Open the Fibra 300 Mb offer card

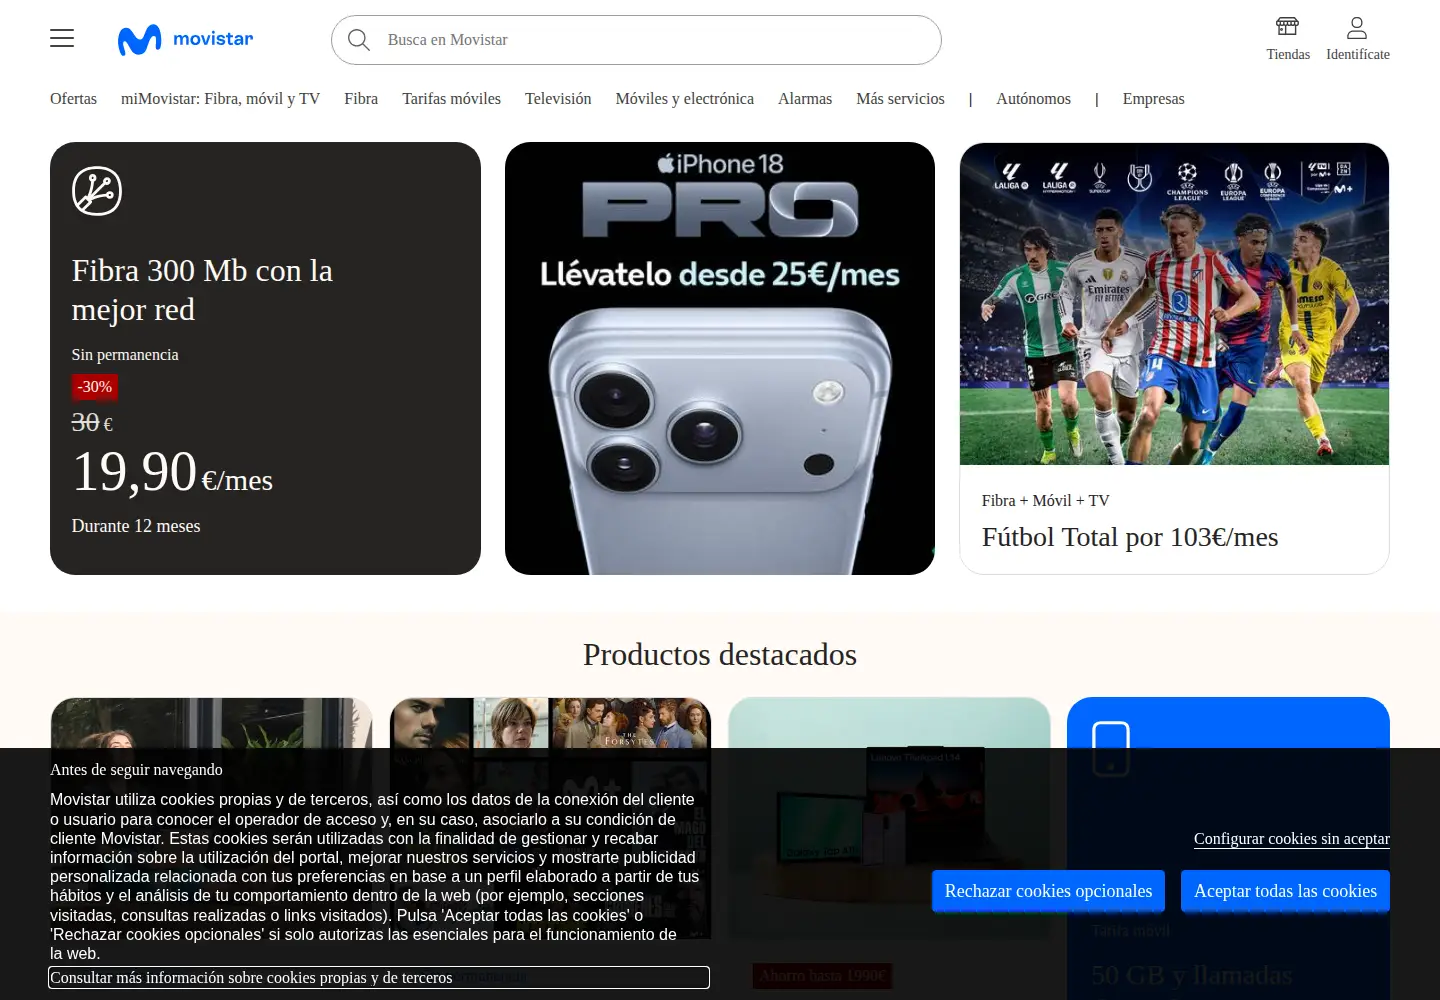click(x=265, y=358)
